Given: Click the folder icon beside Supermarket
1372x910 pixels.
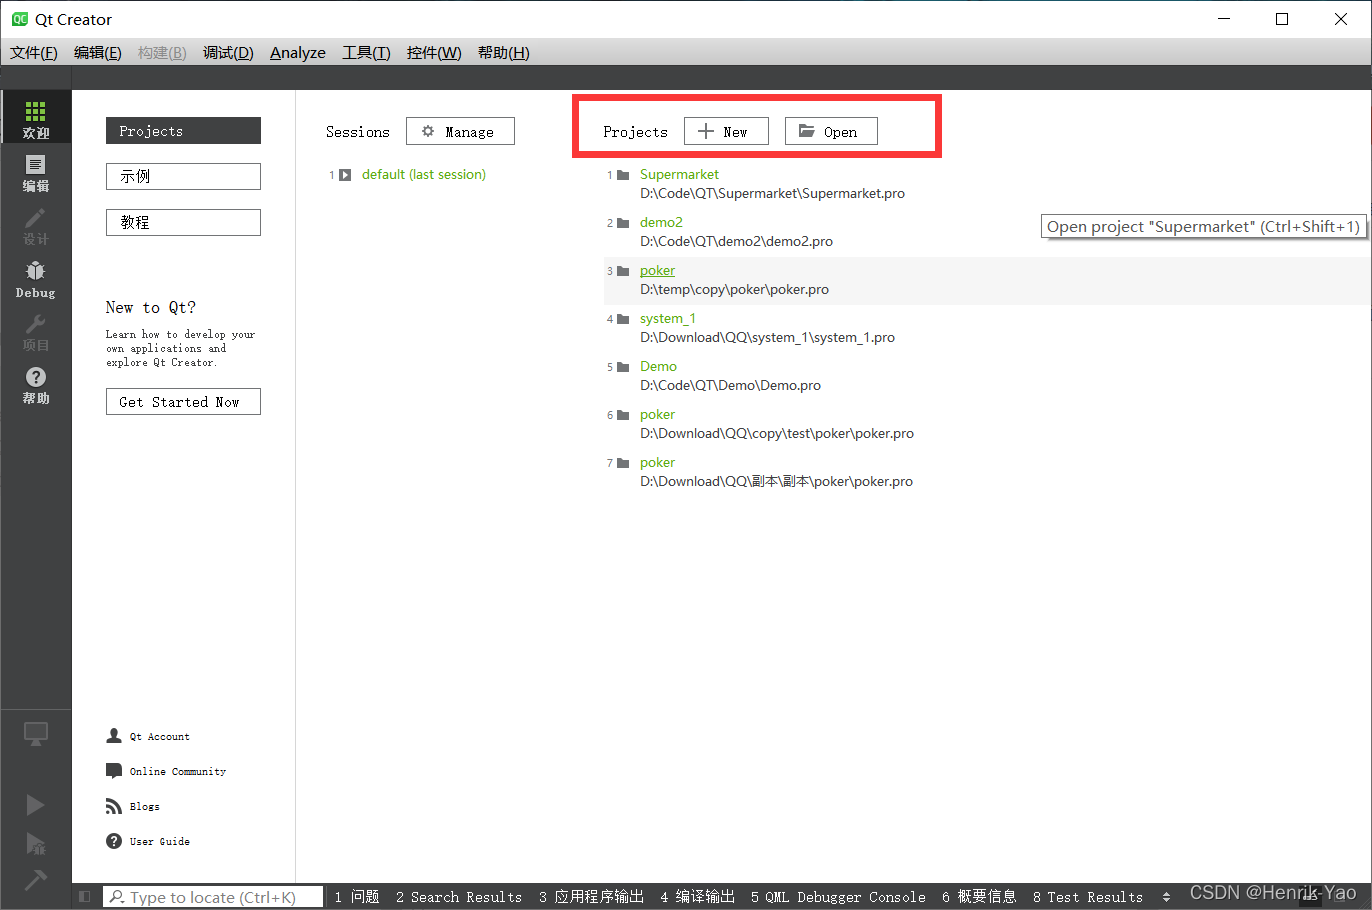Looking at the screenshot, I should [x=623, y=175].
